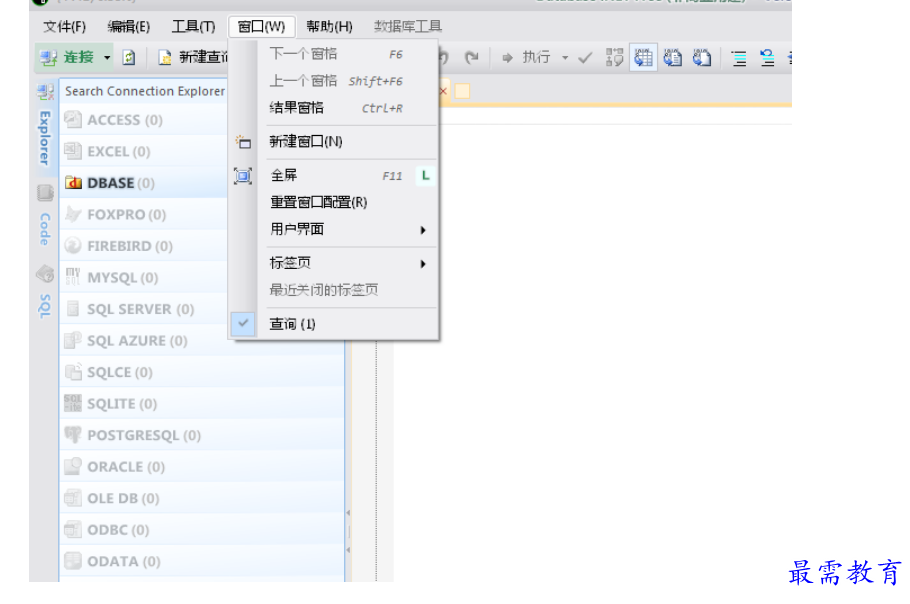Image resolution: width=910 pixels, height=604 pixels.
Task: Click the small new tab square
Action: pos(462,91)
